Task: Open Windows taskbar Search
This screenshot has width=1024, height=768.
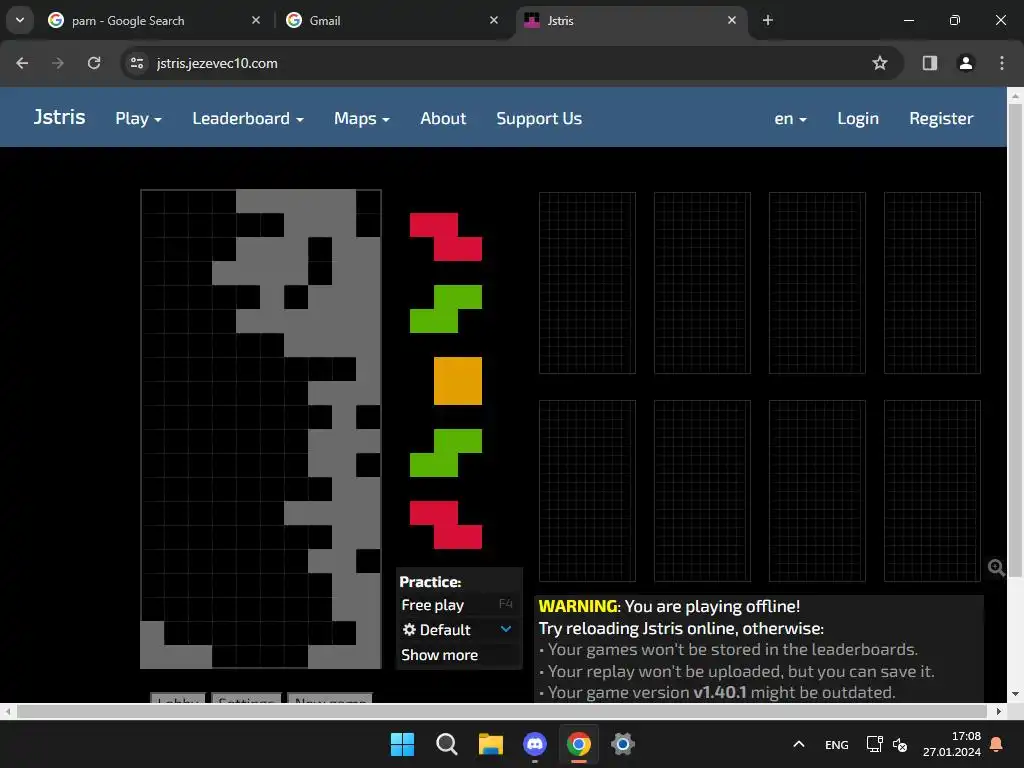Action: point(447,744)
